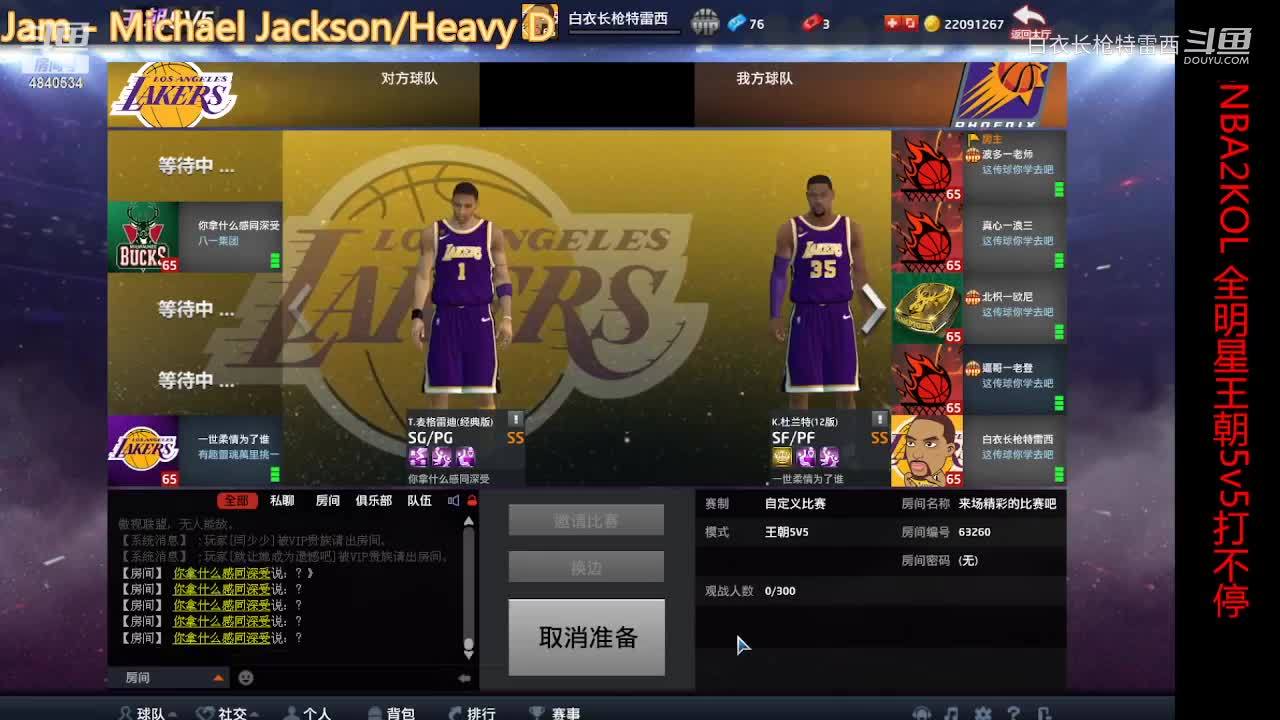Click gold emblem avatar of 北枳一欧尼
Image resolution: width=1280 pixels, height=720 pixels.
tap(927, 308)
